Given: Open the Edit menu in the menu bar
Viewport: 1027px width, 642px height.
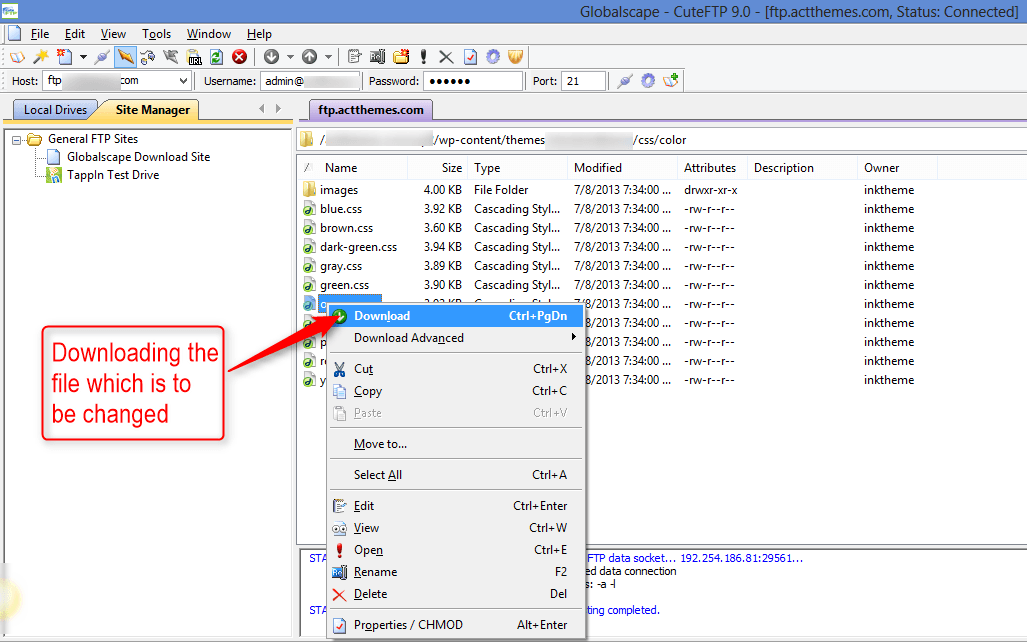Looking at the screenshot, I should pos(75,34).
